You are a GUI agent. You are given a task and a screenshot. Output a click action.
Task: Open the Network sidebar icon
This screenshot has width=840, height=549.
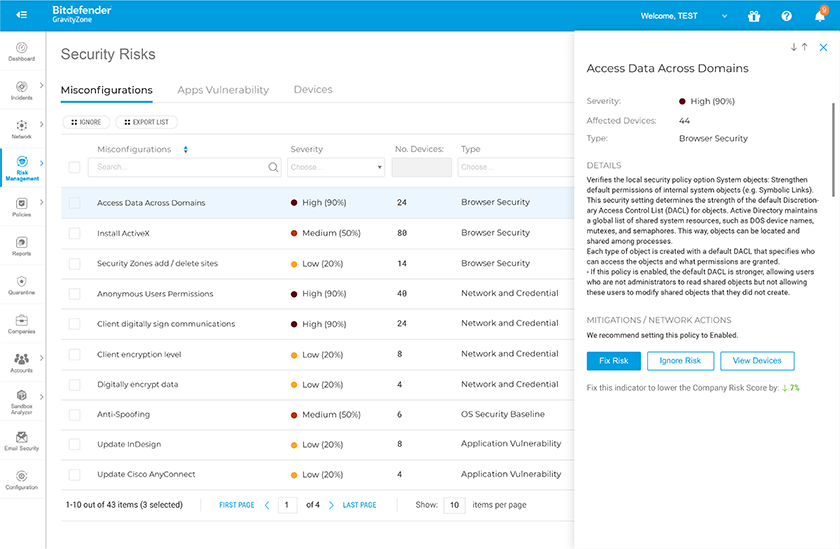(x=21, y=125)
